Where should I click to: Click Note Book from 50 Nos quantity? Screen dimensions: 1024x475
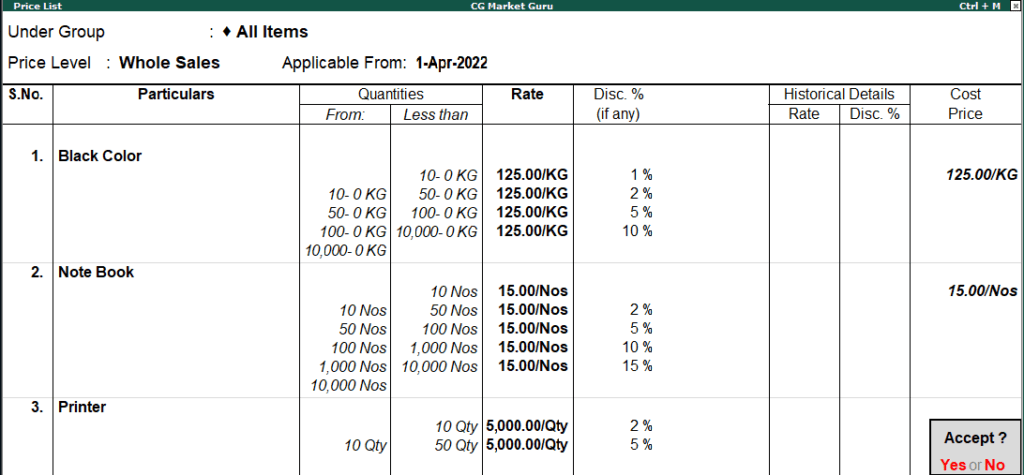pos(363,329)
